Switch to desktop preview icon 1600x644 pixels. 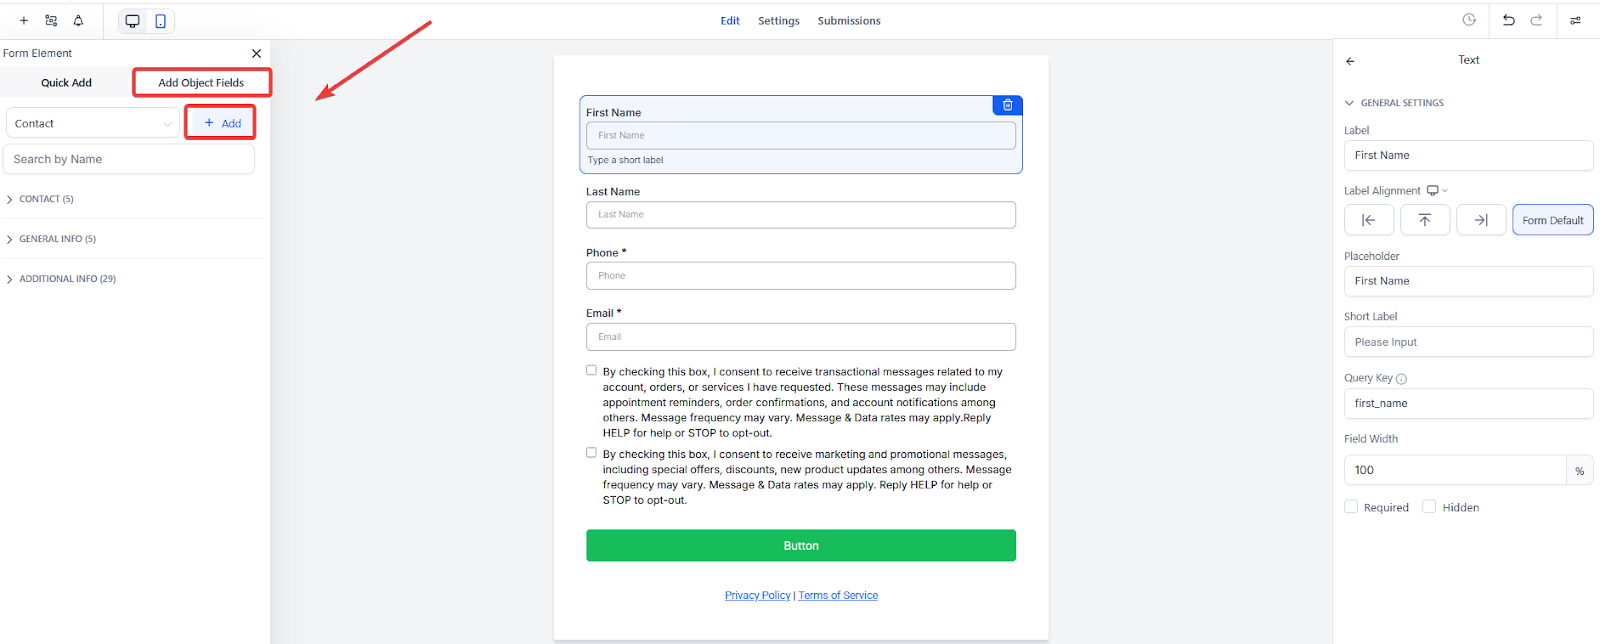[132, 21]
